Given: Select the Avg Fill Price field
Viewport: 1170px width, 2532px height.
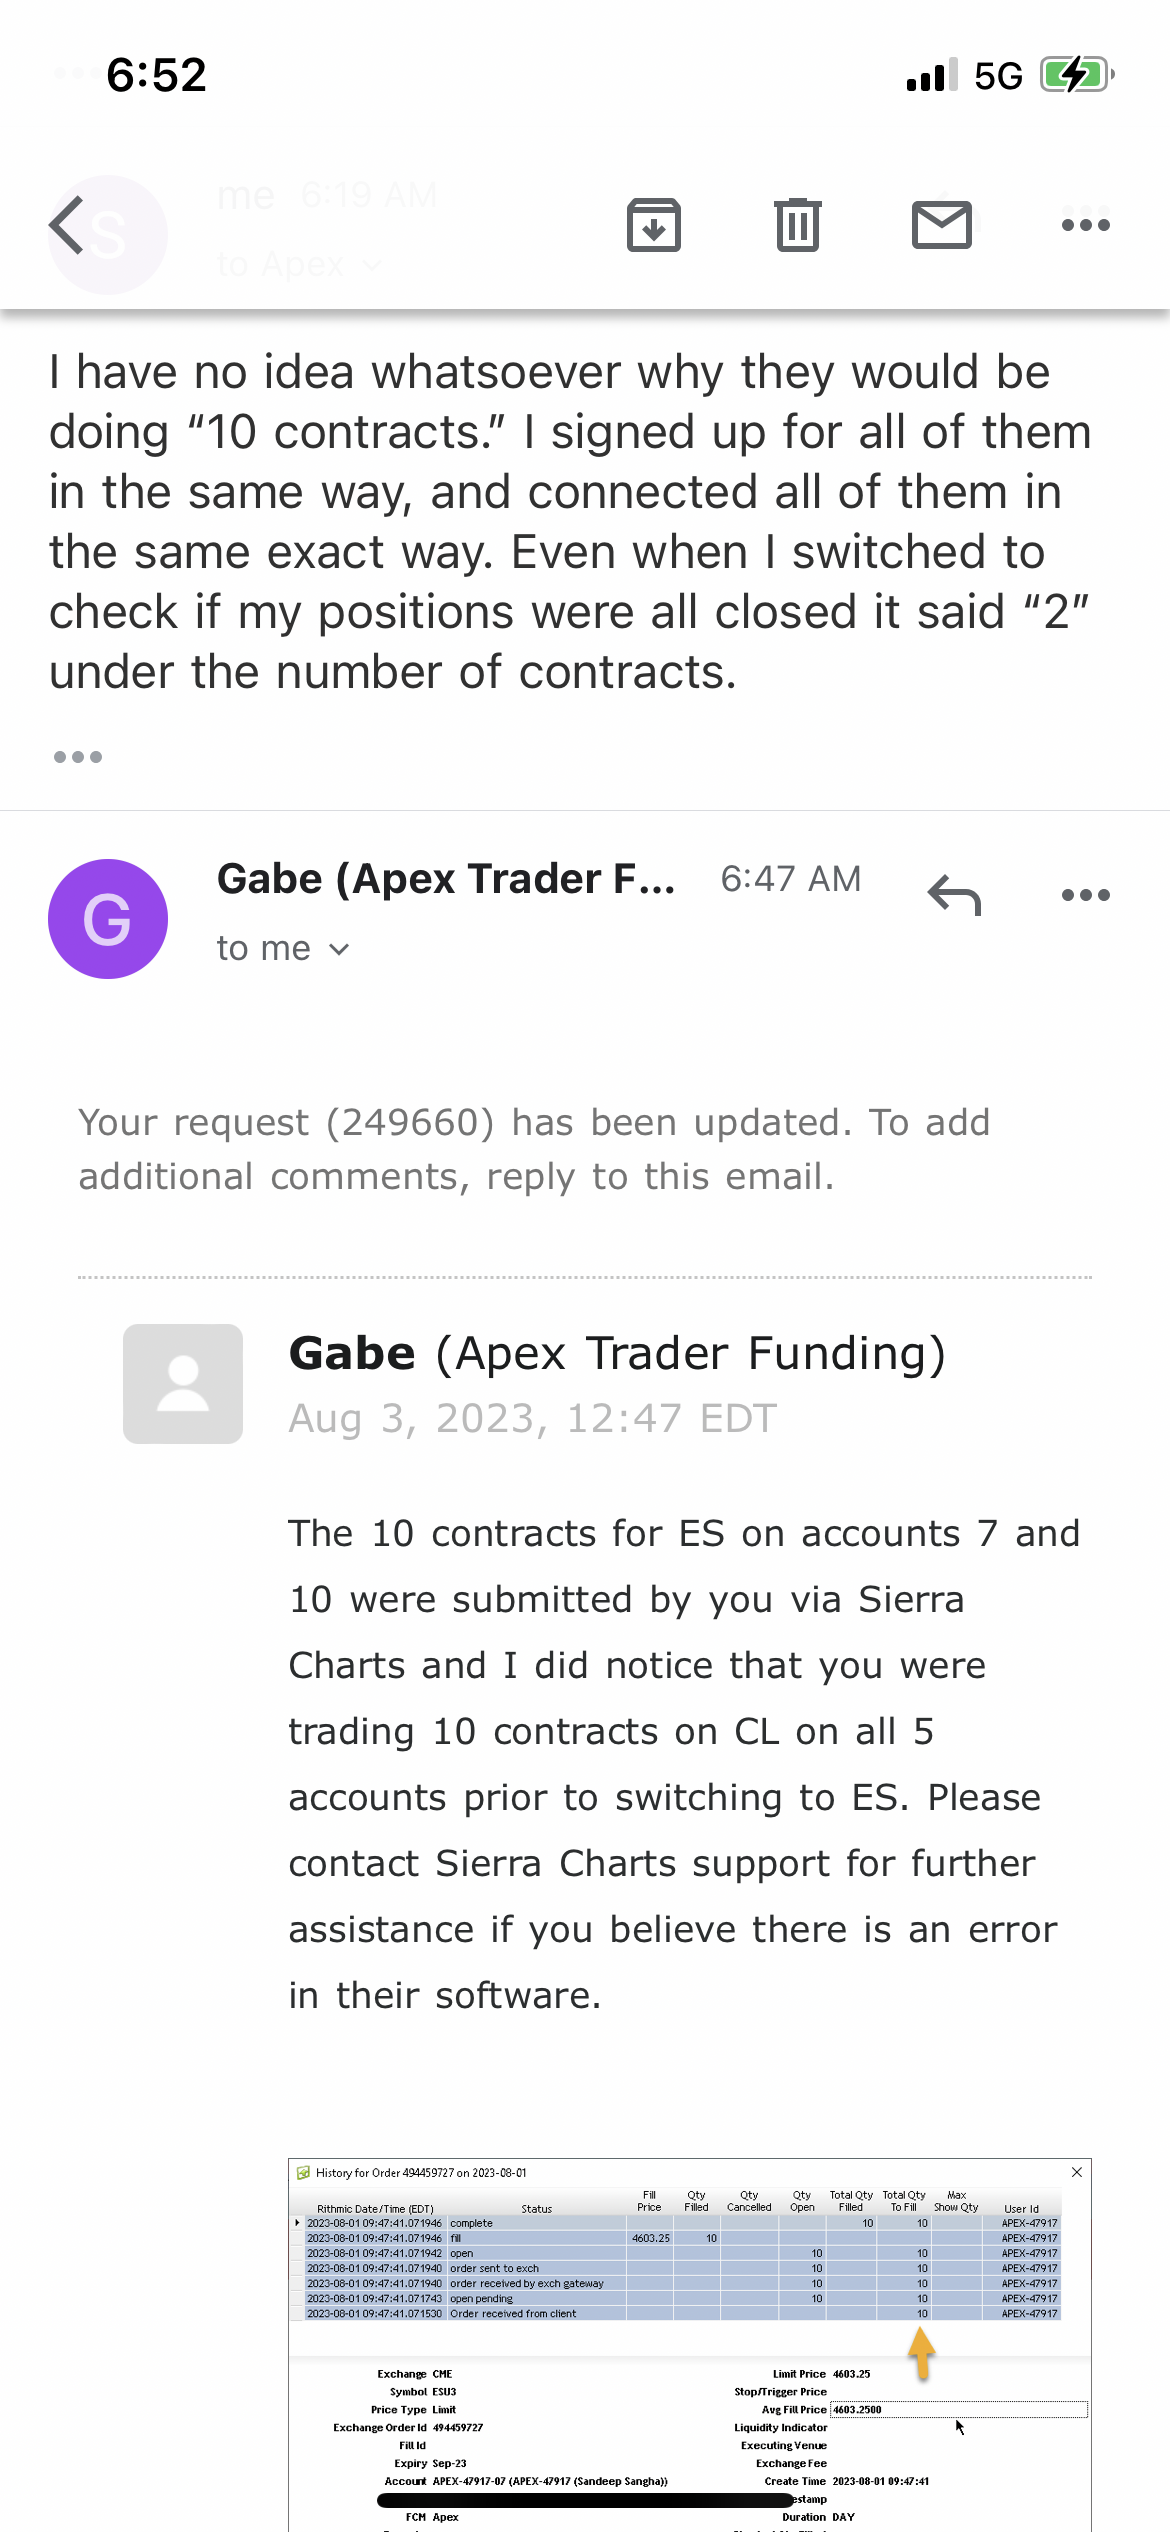Looking at the screenshot, I should pyautogui.click(x=957, y=2409).
